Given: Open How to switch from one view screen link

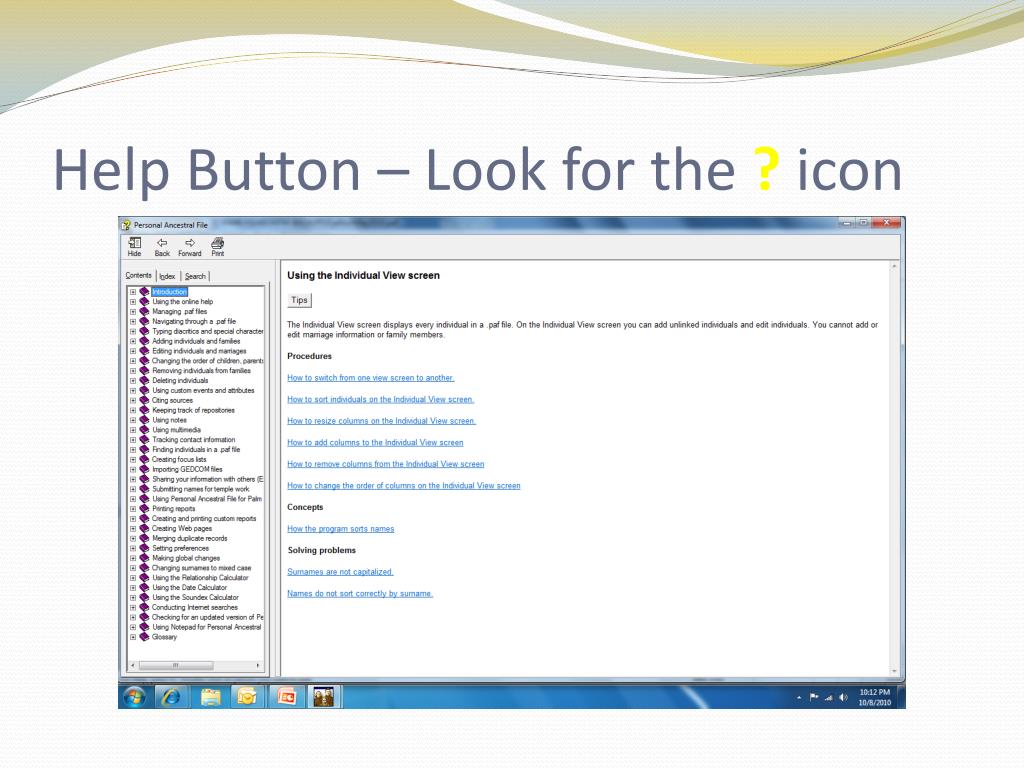Looking at the screenshot, I should [370, 377].
